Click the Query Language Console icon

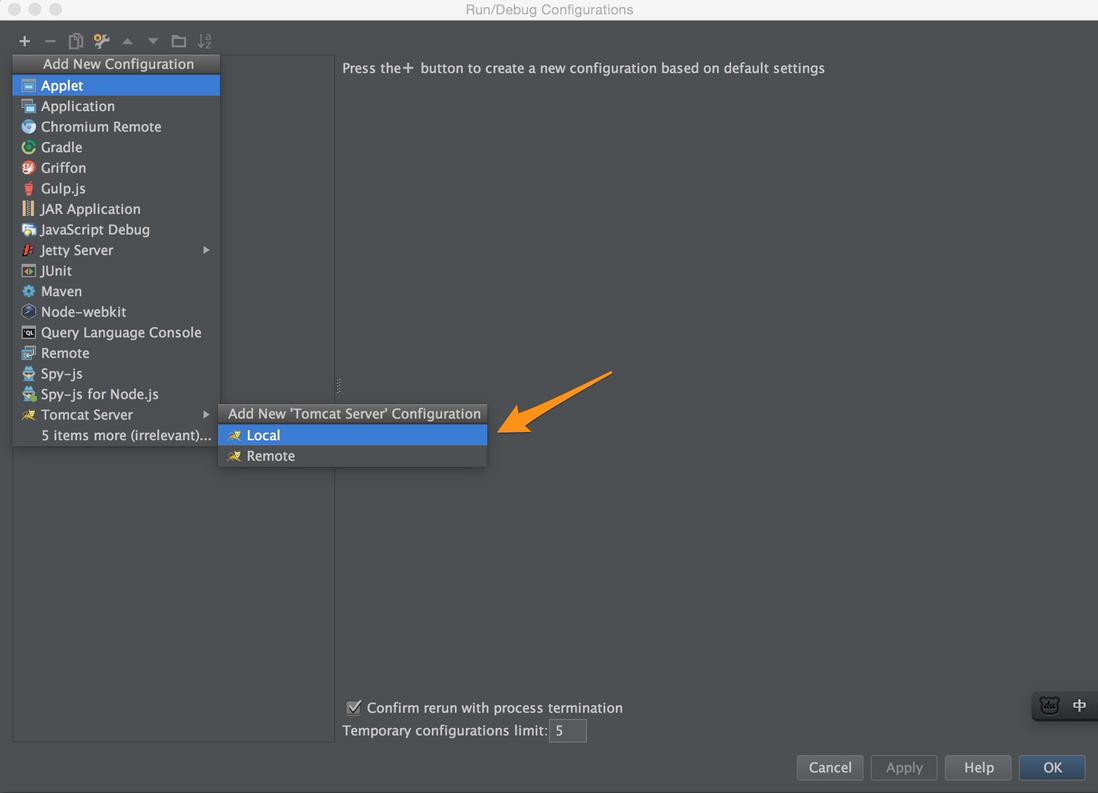(29, 333)
